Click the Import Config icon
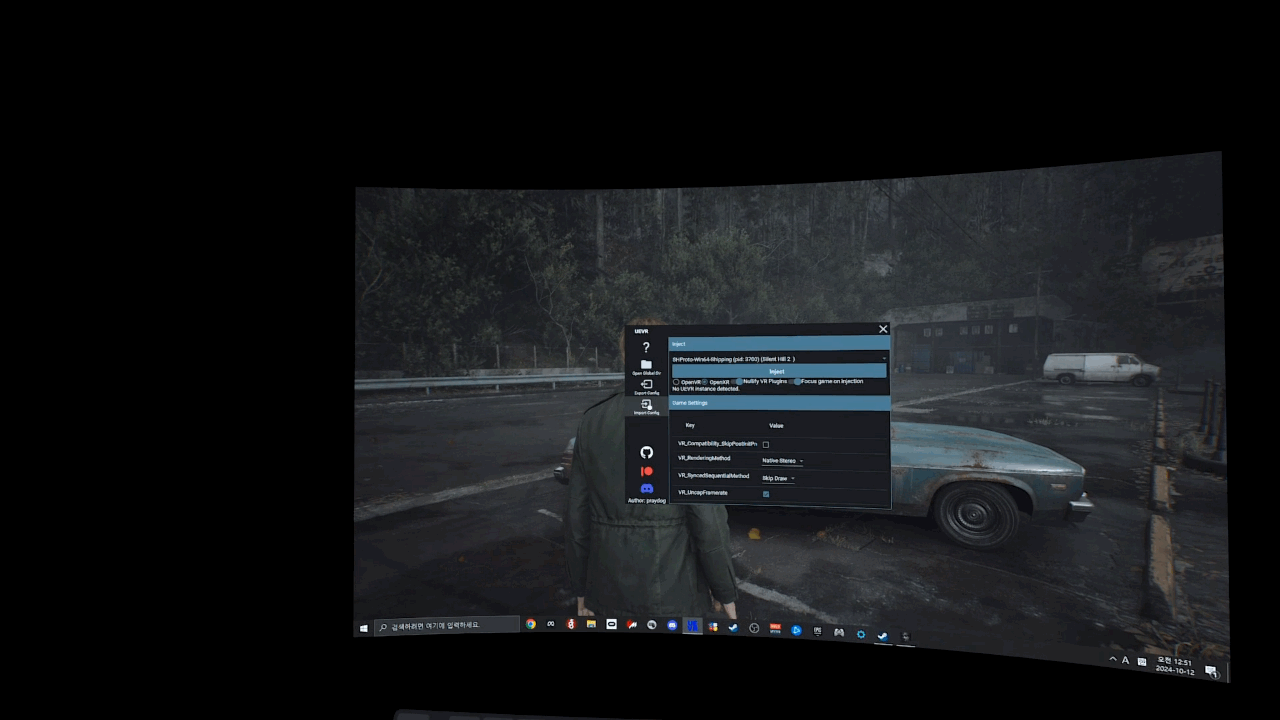The width and height of the screenshot is (1280, 720). (x=646, y=404)
